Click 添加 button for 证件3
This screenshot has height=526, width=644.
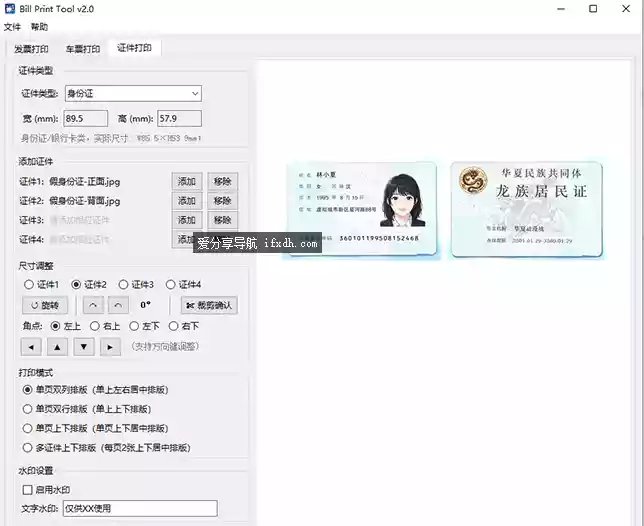187,220
